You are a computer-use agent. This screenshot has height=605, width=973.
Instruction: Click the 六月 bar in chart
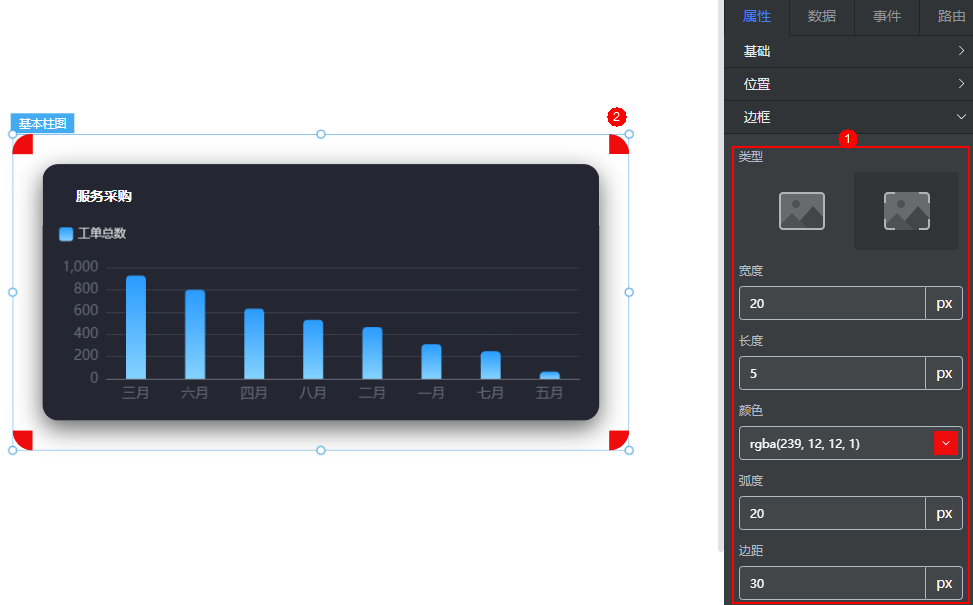pos(195,334)
